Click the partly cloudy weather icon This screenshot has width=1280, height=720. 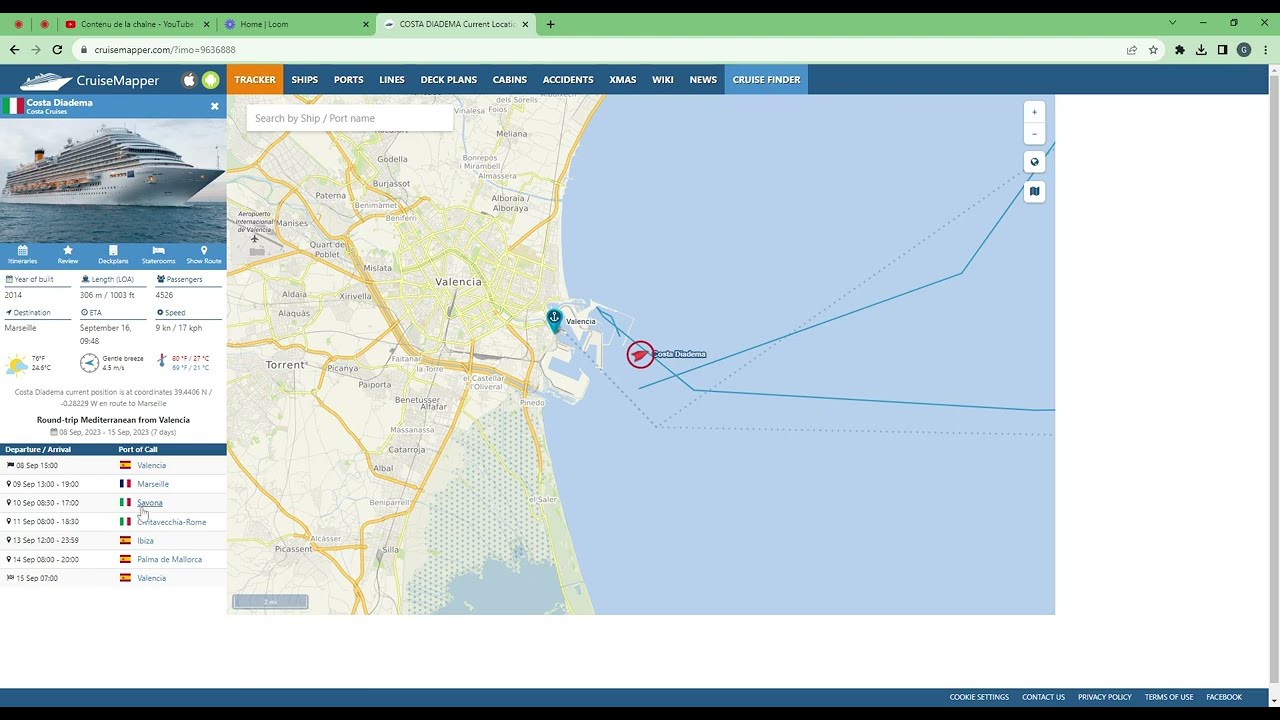(16, 363)
